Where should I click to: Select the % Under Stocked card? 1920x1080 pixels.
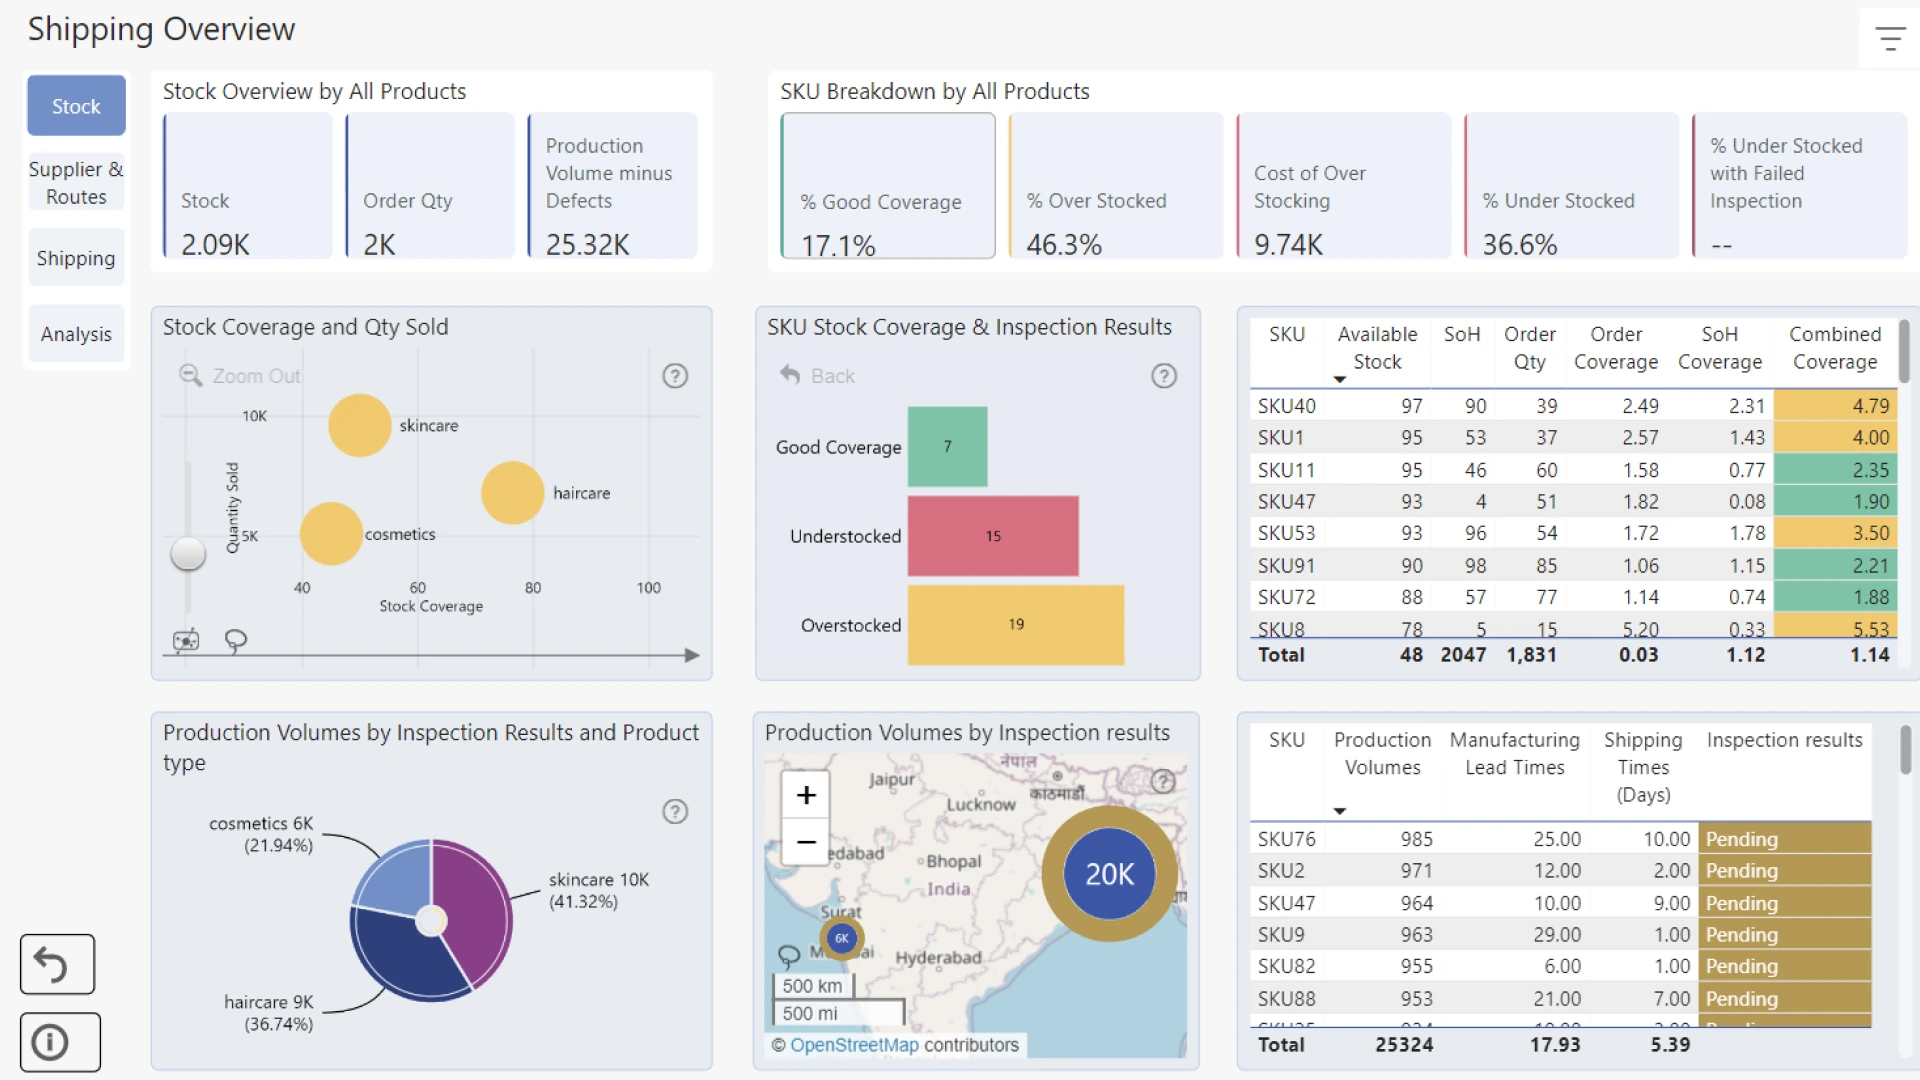point(1572,186)
